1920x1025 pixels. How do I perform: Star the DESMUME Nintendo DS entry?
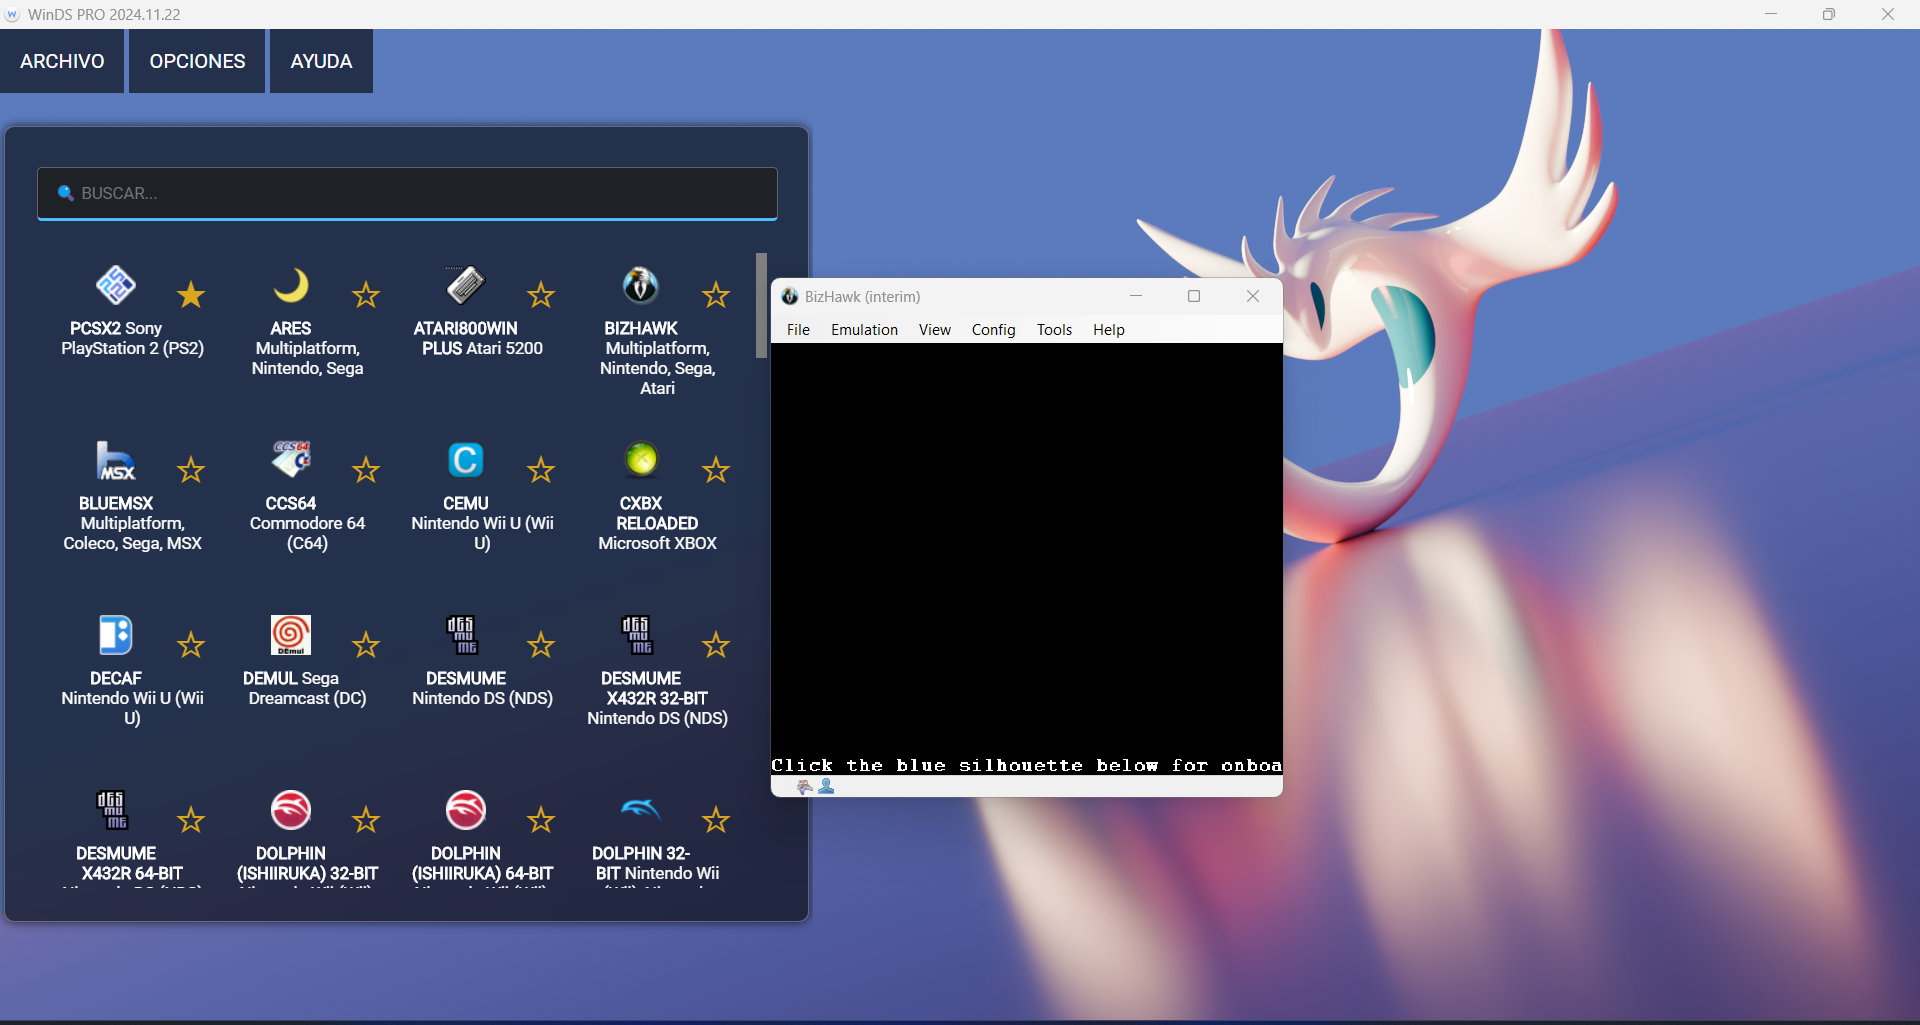tap(541, 645)
